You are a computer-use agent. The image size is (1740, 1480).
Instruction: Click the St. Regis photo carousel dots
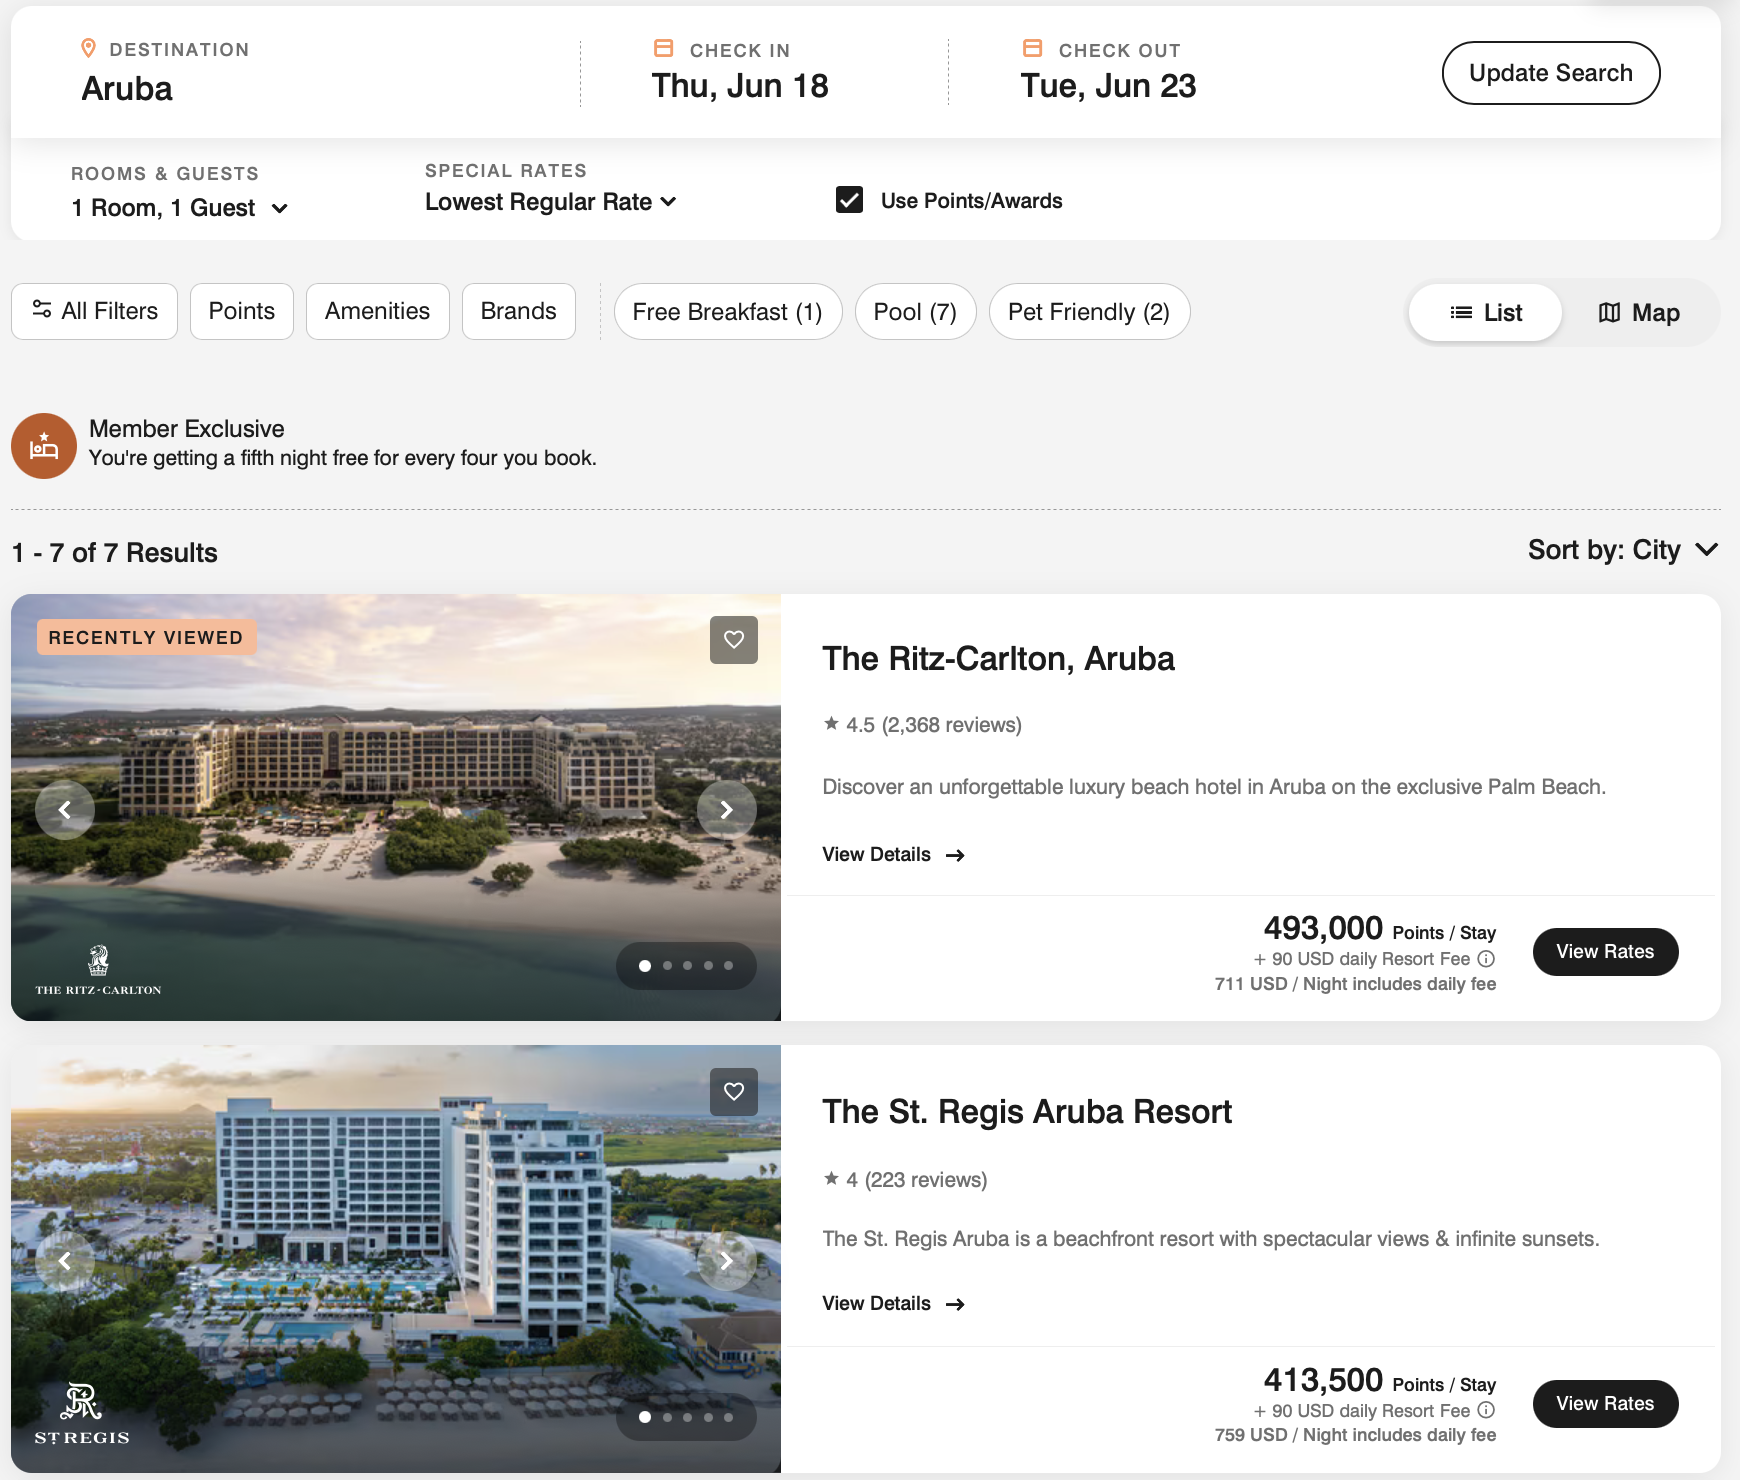tap(686, 1417)
